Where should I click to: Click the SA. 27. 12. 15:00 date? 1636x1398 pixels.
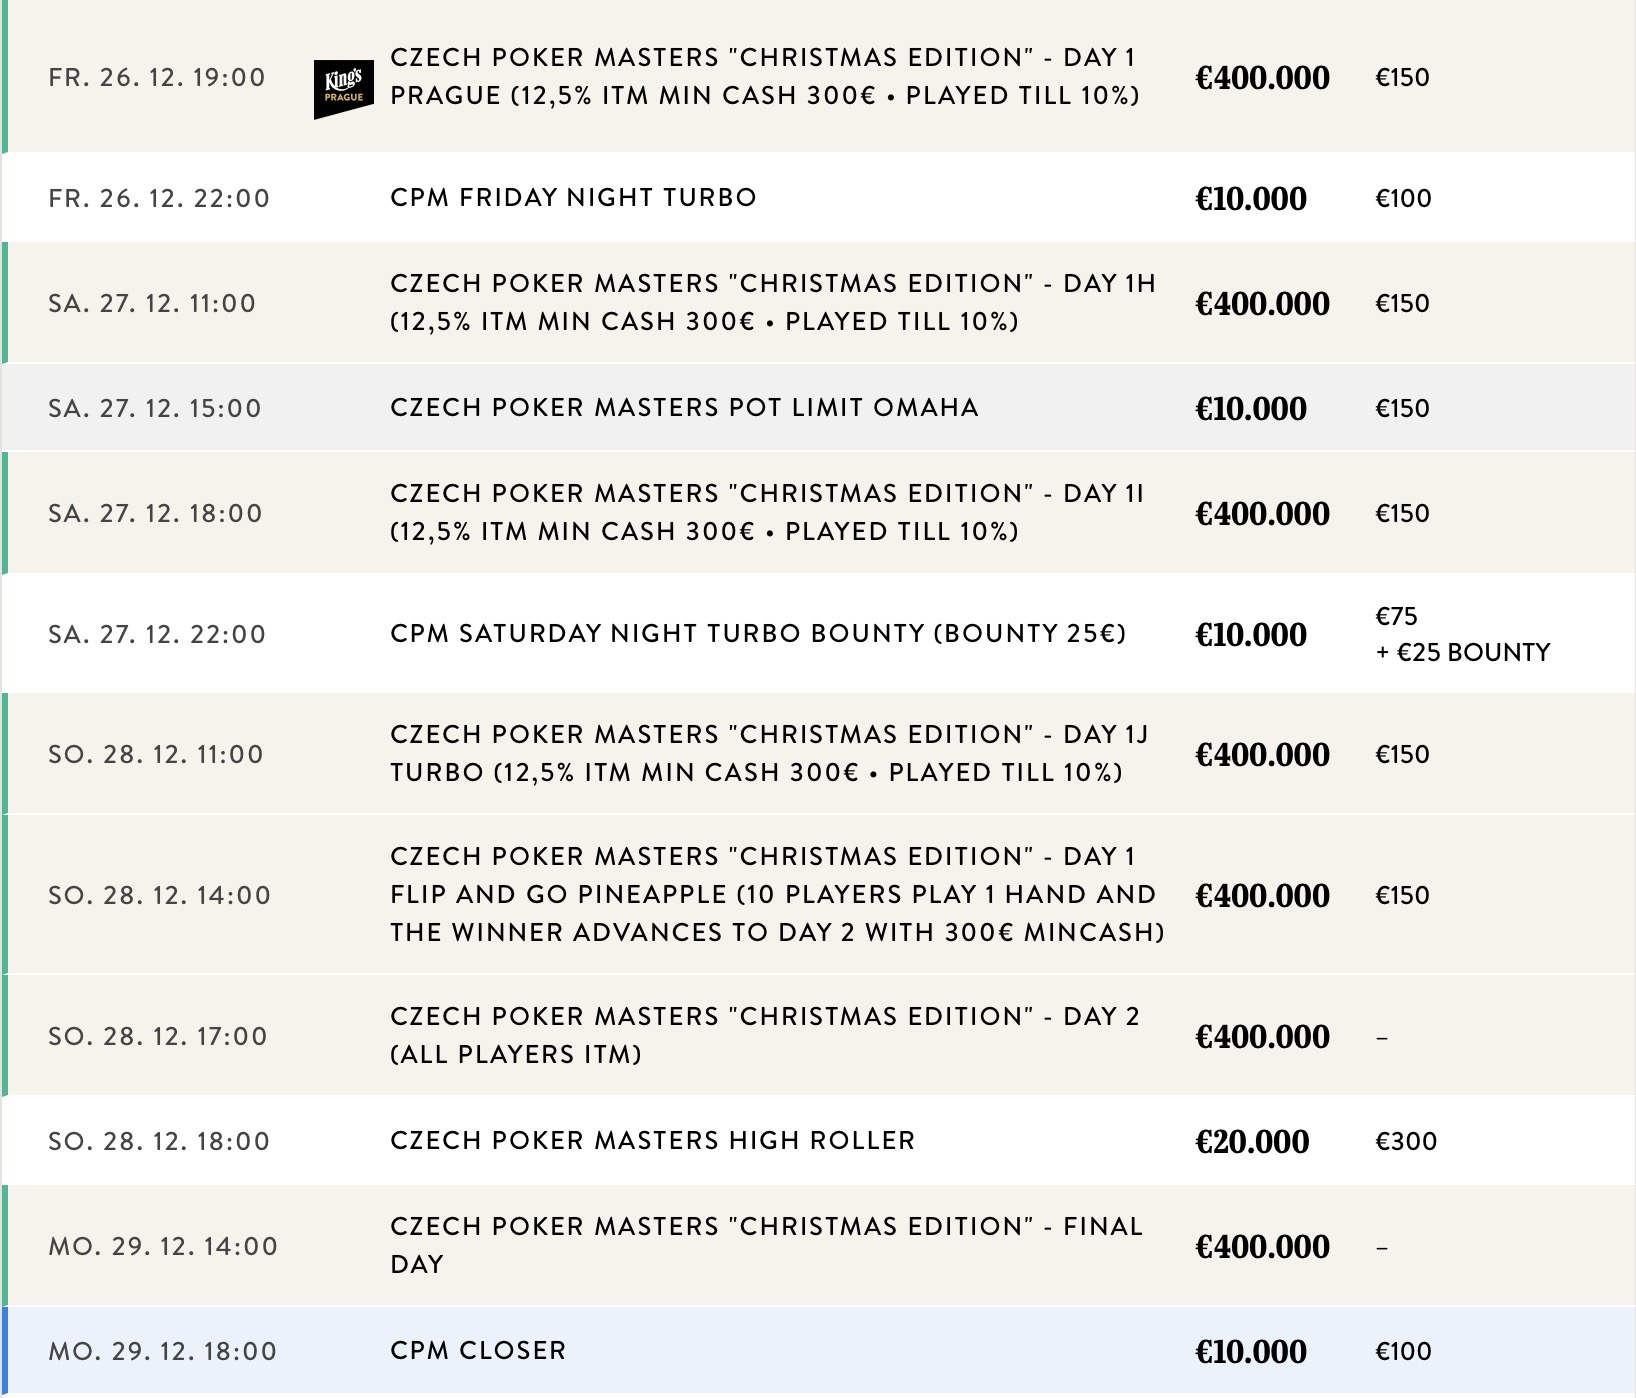(x=155, y=408)
